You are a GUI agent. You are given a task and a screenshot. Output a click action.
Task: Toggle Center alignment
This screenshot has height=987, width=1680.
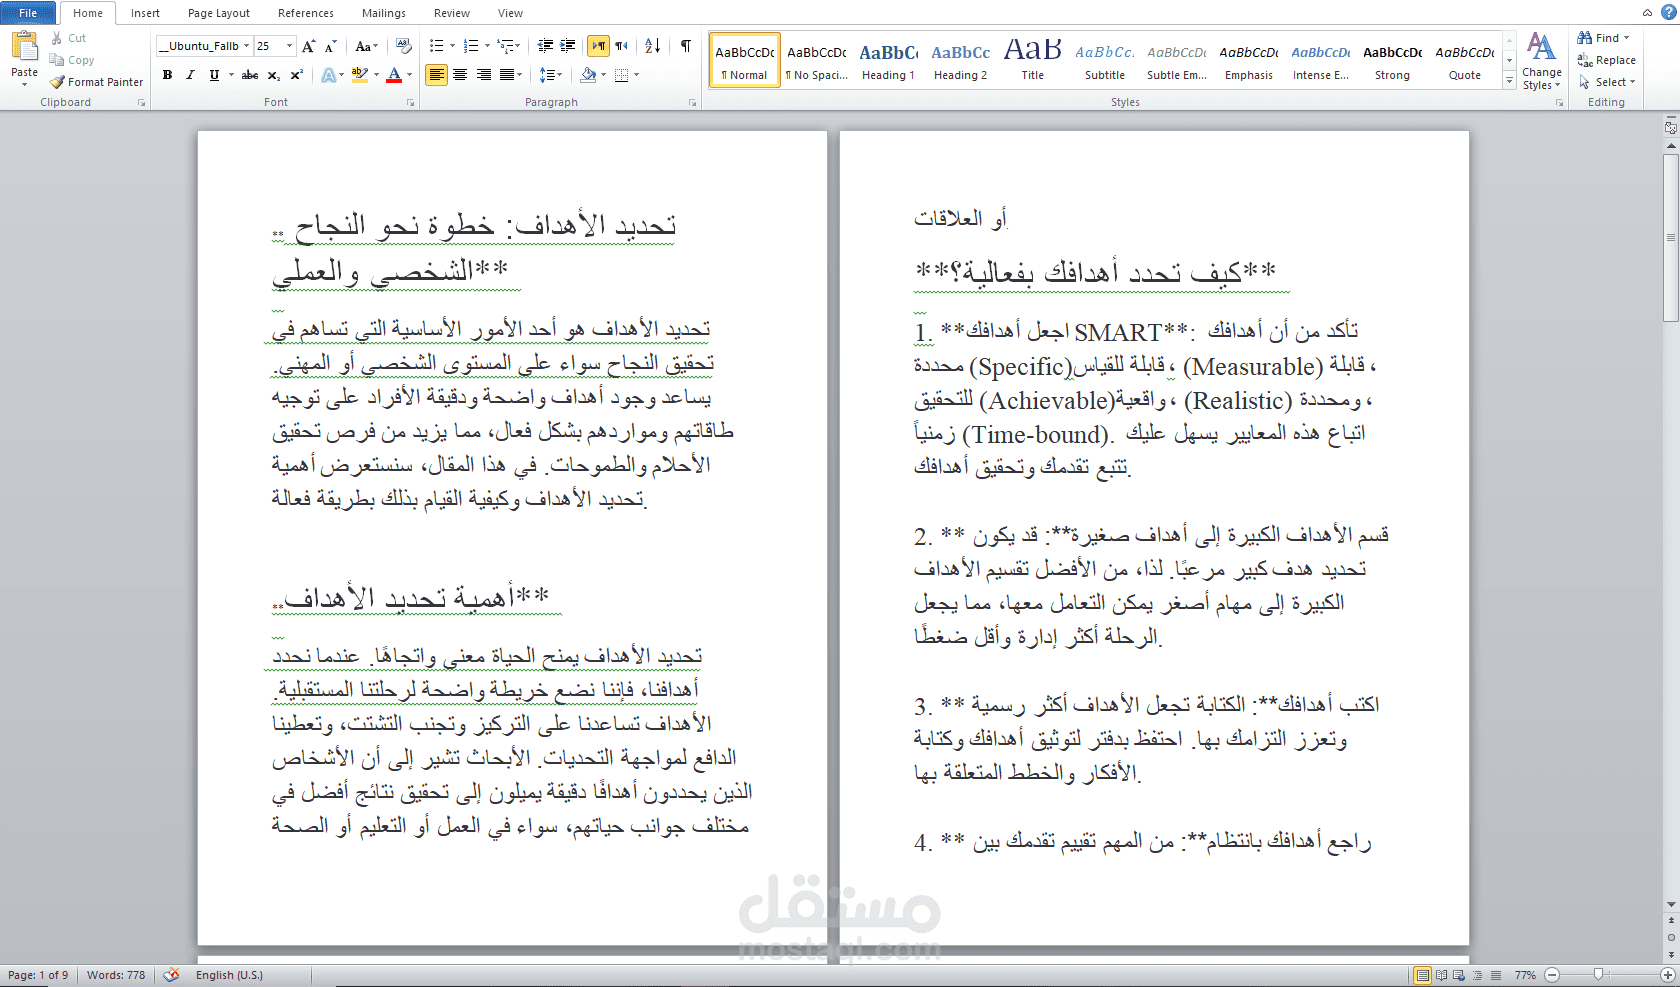pyautogui.click(x=460, y=75)
